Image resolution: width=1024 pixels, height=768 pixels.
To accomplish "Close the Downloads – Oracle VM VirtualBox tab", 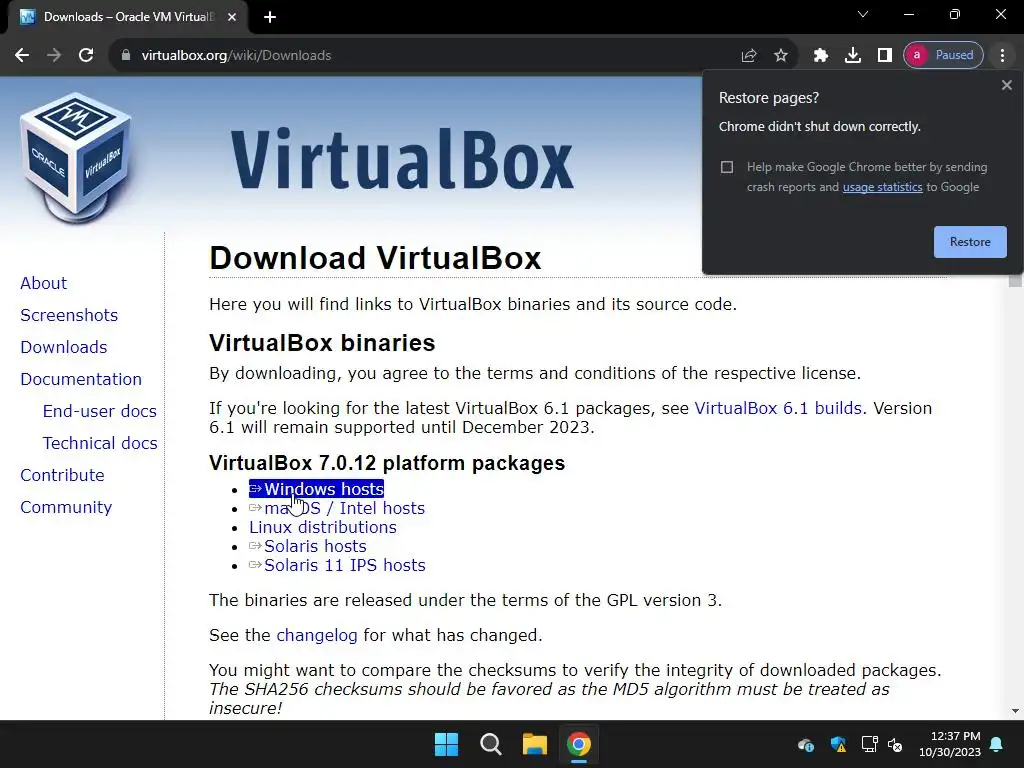I will pyautogui.click(x=232, y=17).
